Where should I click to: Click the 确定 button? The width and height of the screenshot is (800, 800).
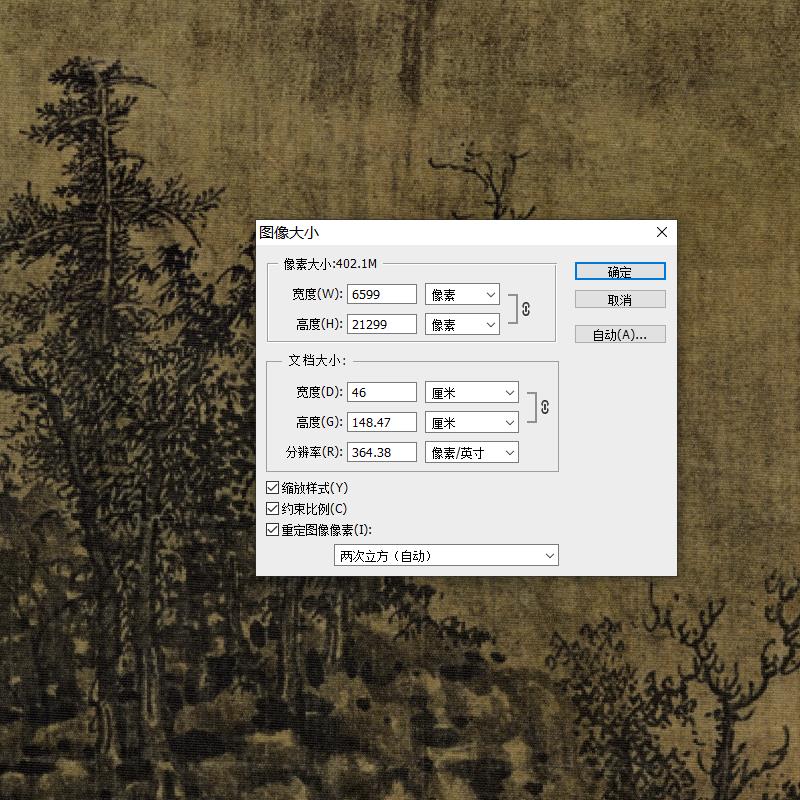[x=620, y=271]
